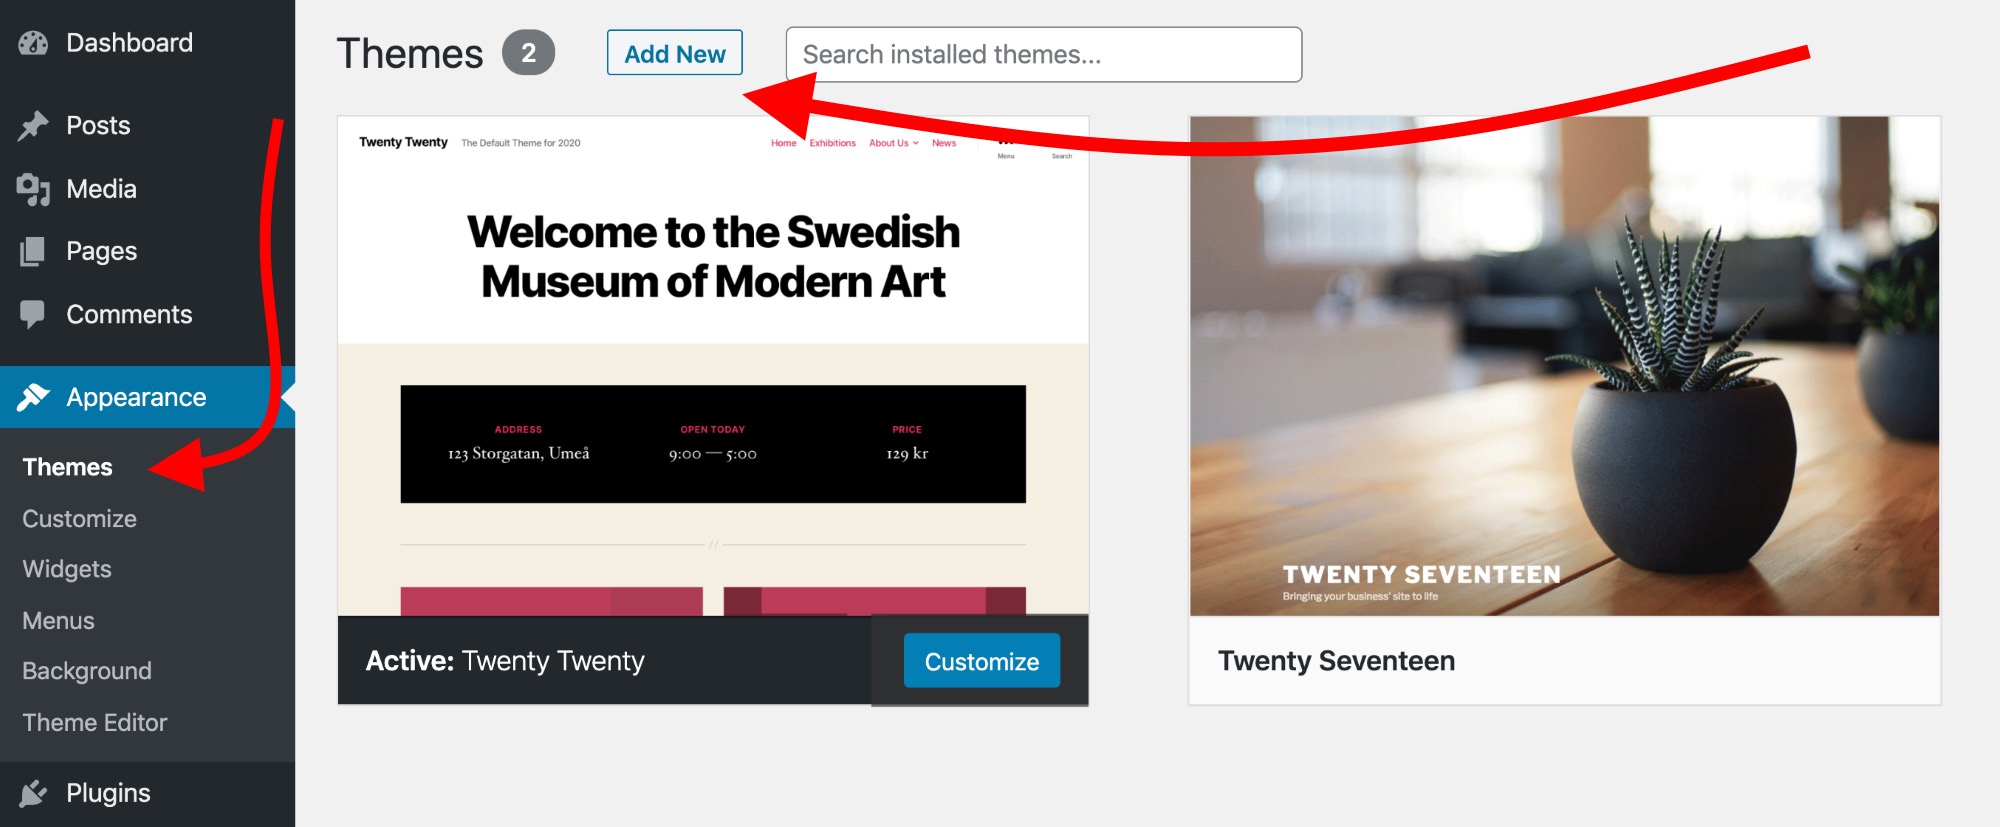Click the themes count badge showing 2

point(528,53)
